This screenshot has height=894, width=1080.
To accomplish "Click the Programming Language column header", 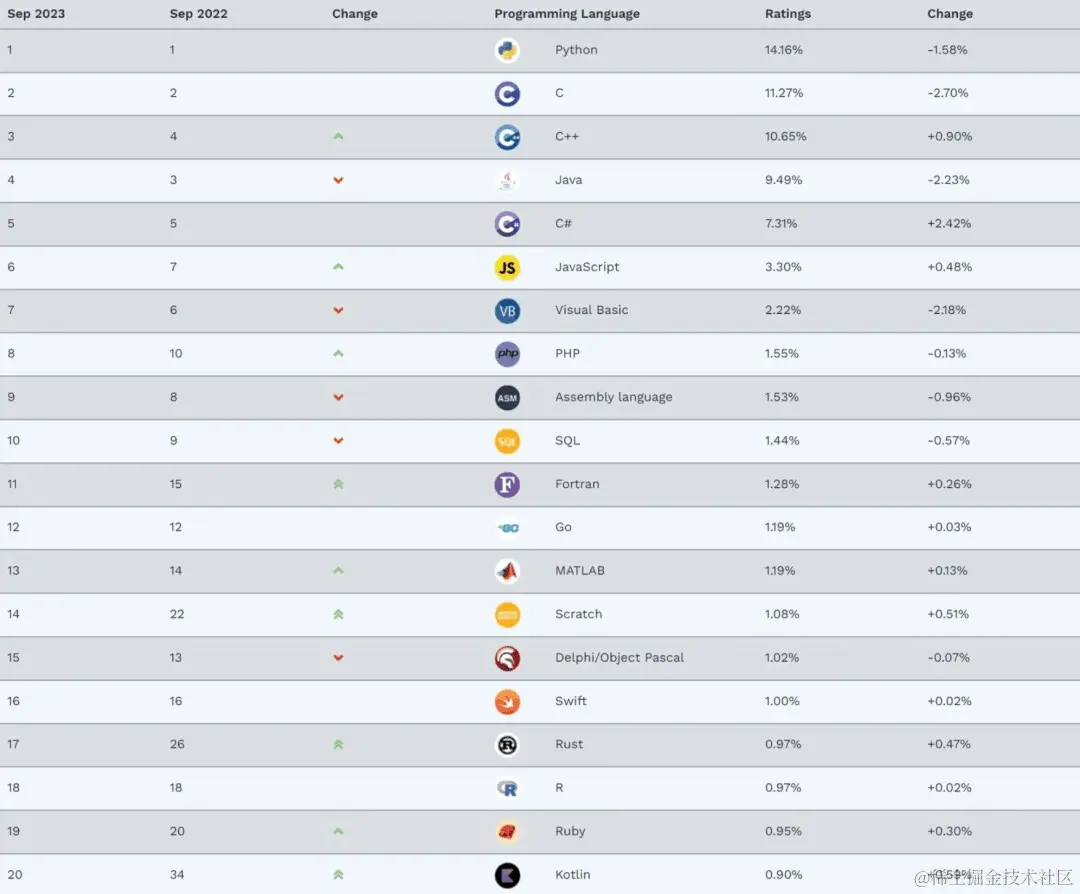I will 566,14.
